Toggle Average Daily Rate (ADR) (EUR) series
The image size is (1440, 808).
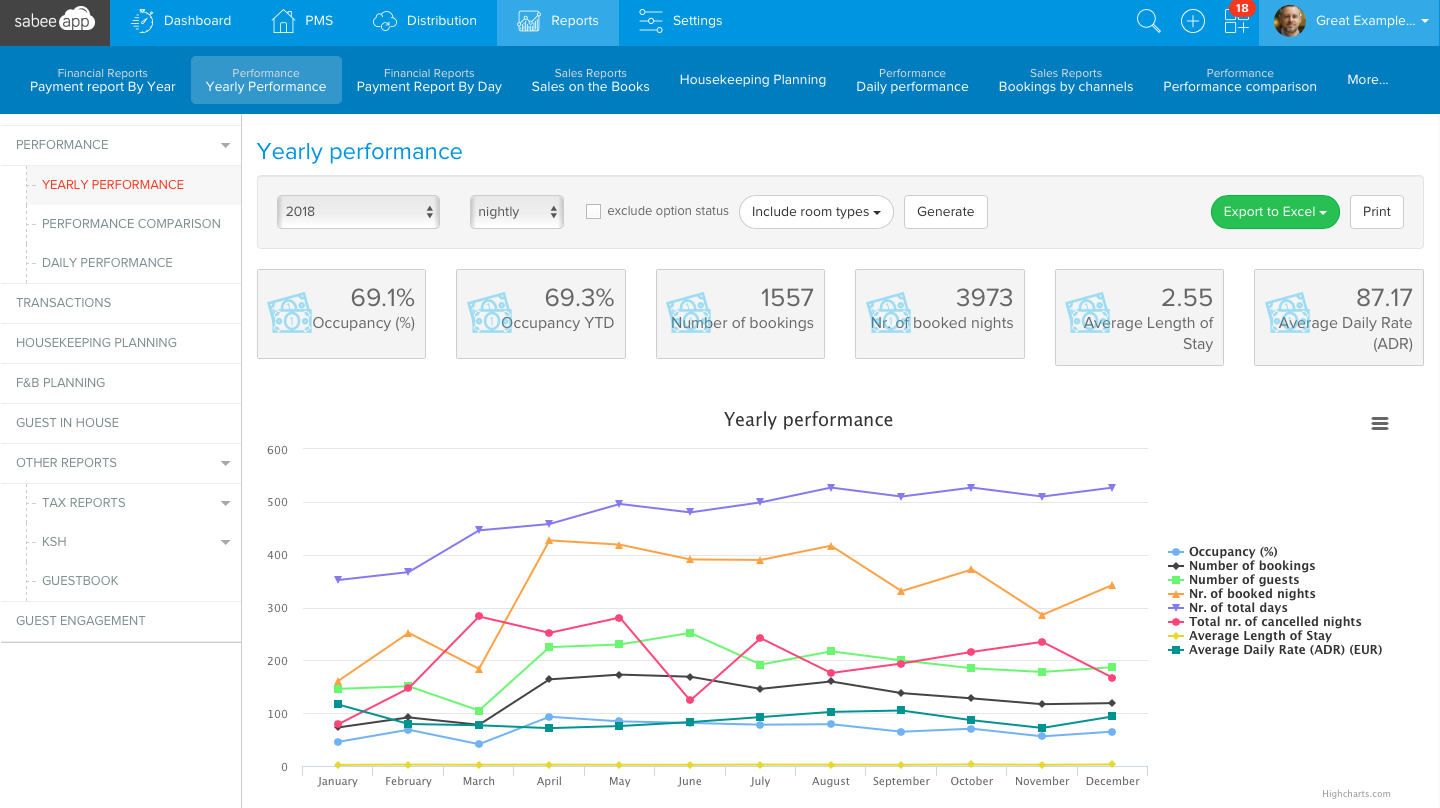1275,650
